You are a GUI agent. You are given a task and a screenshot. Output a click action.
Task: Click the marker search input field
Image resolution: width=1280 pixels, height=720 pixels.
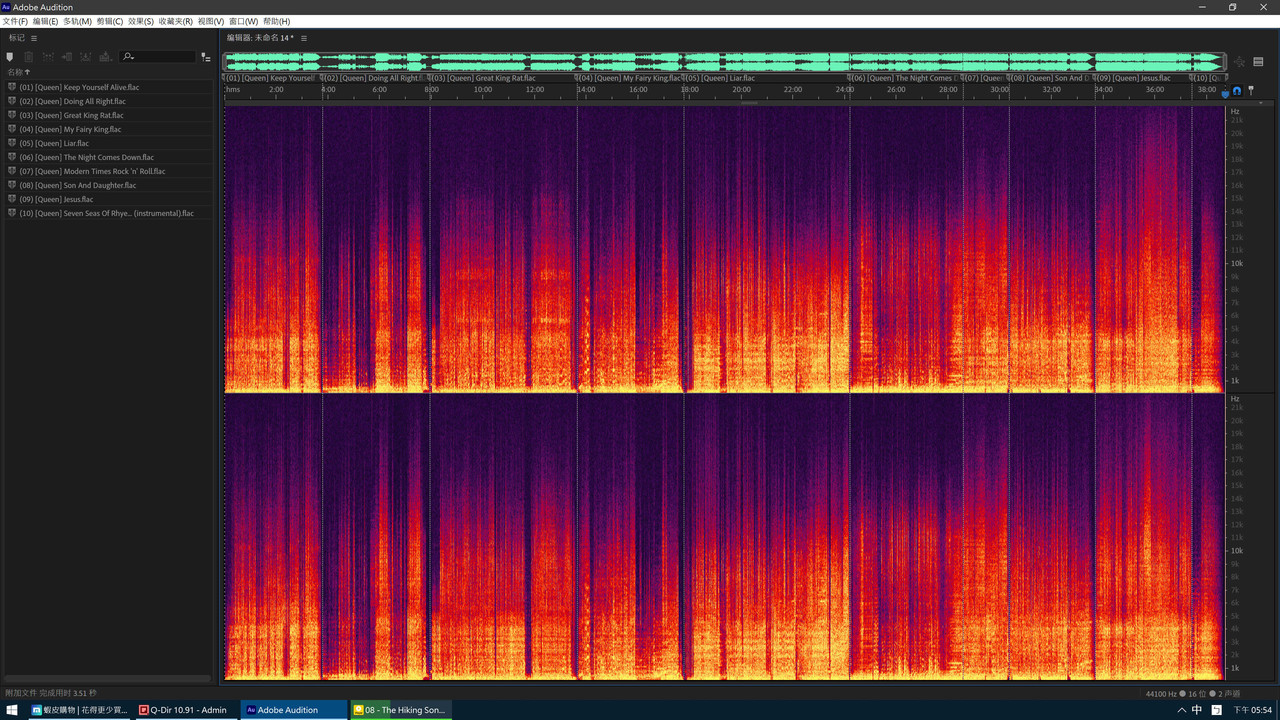pyautogui.click(x=158, y=57)
